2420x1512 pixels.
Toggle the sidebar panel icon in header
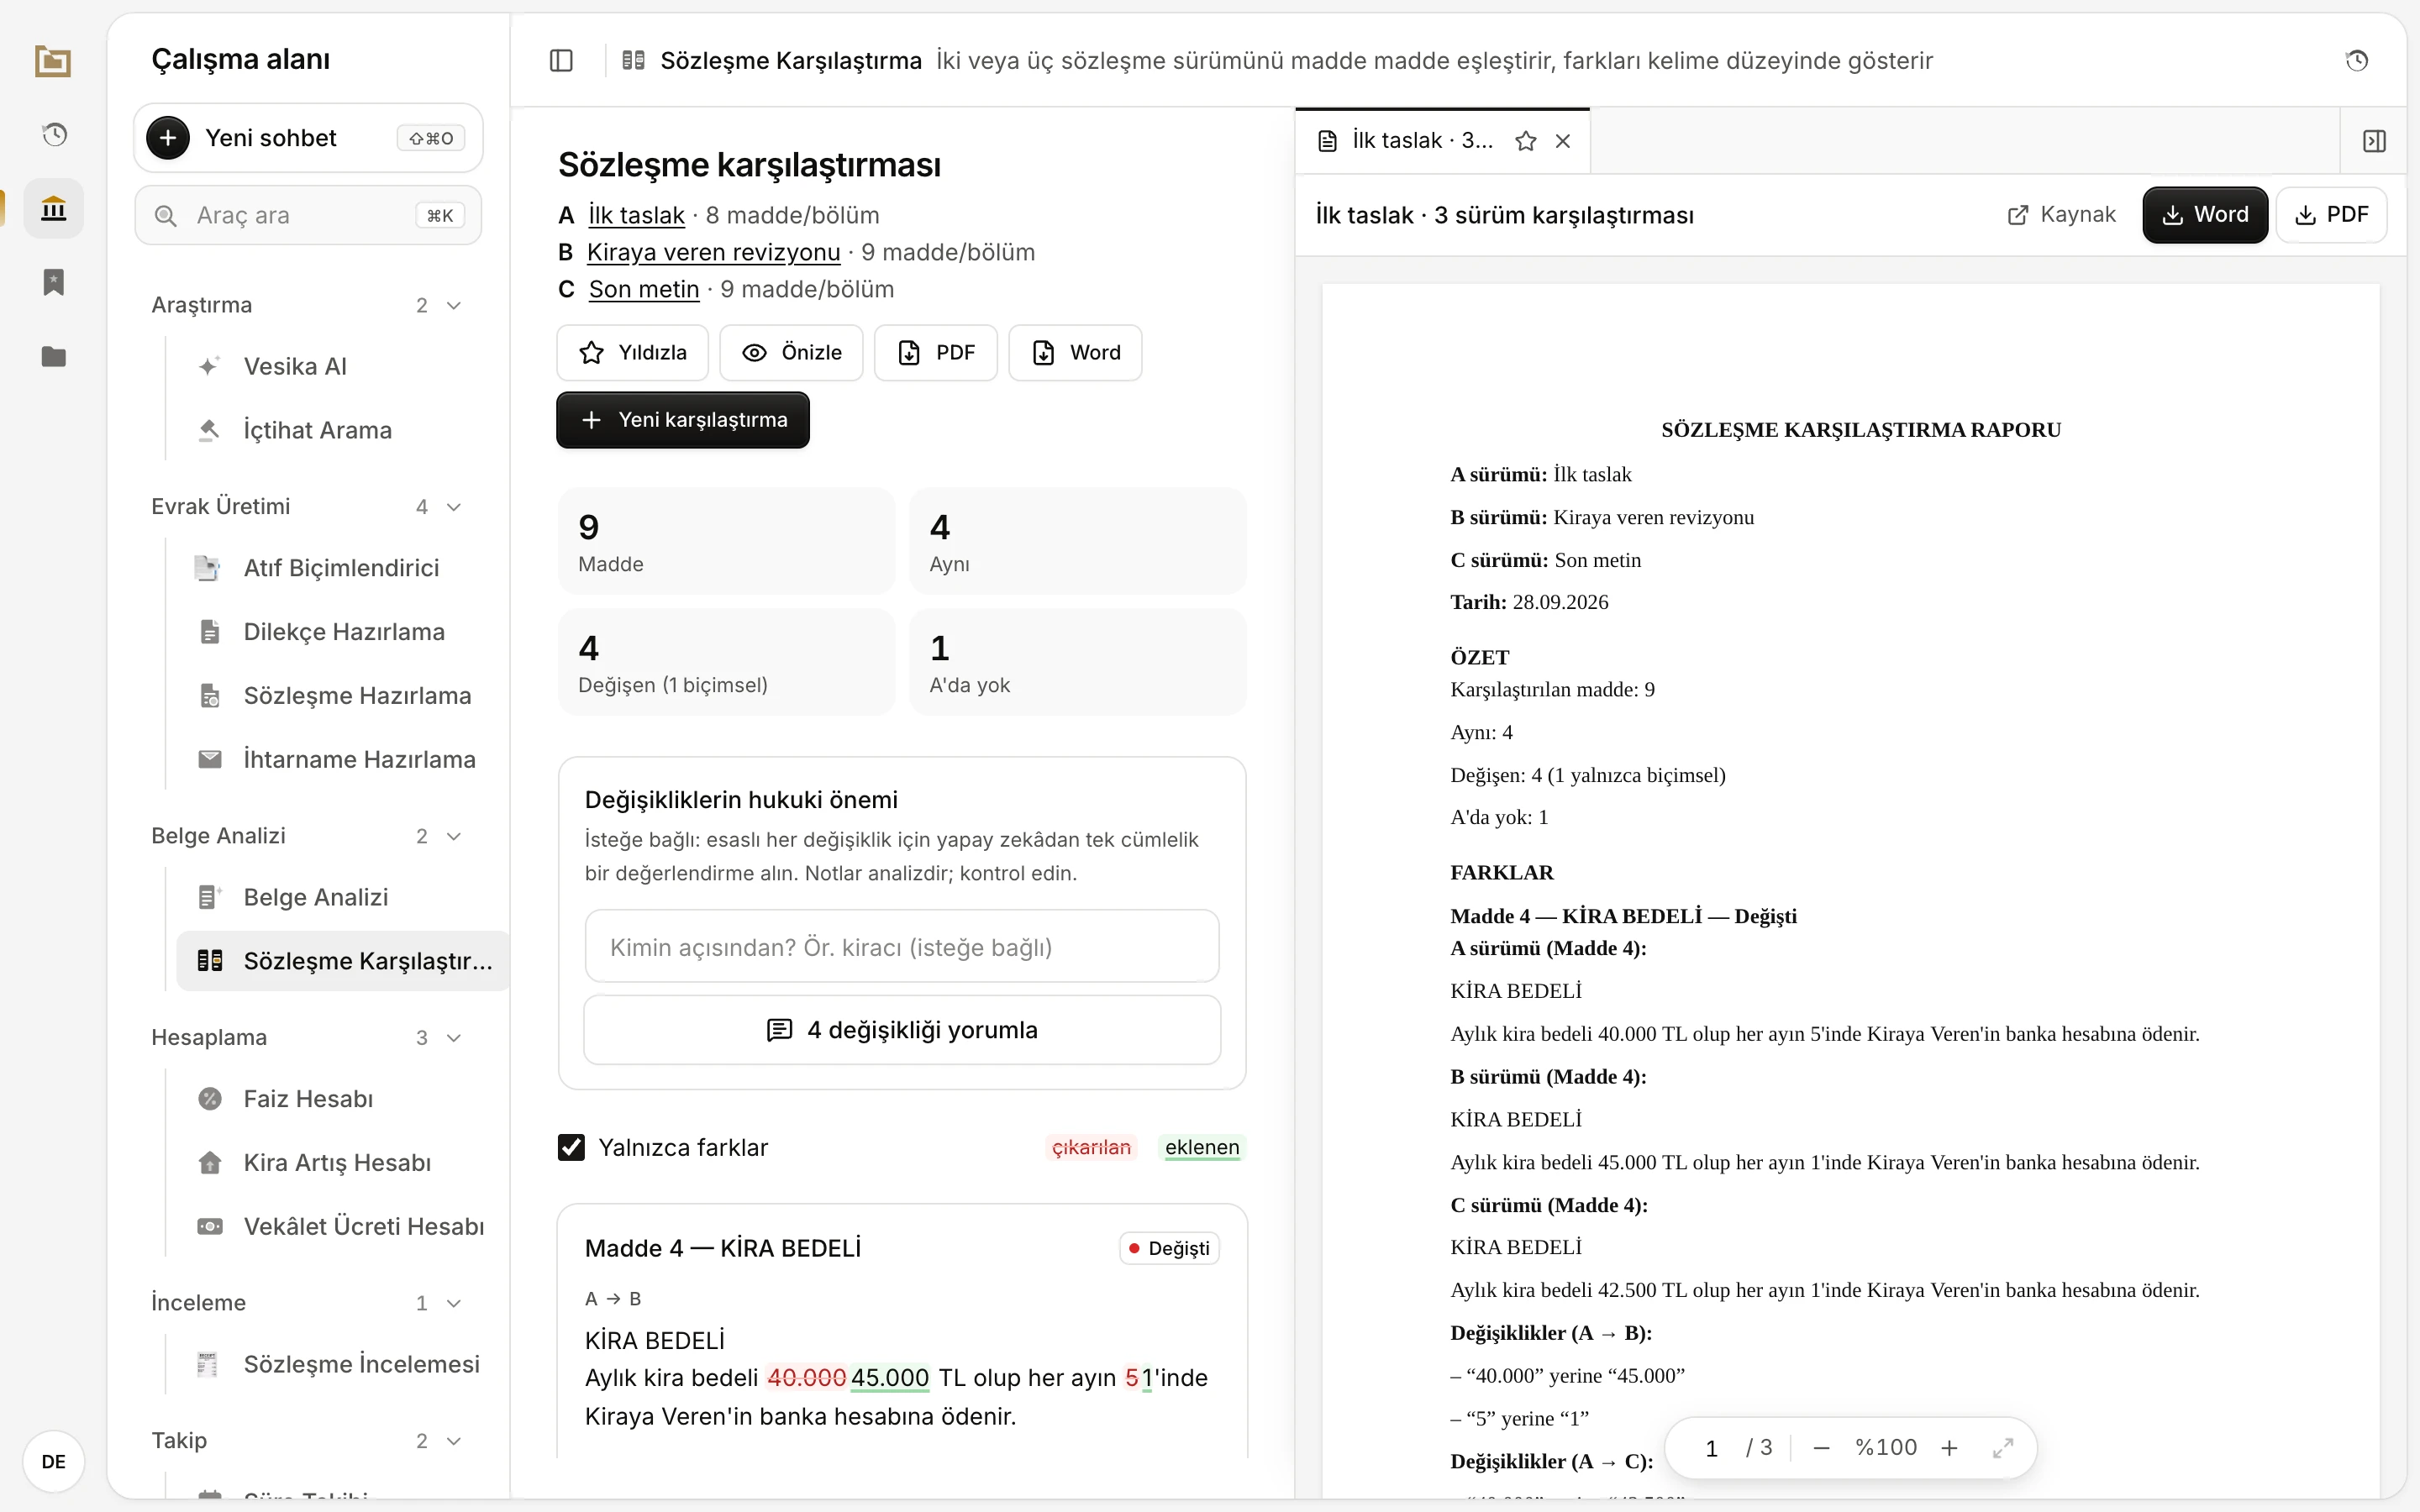click(562, 61)
